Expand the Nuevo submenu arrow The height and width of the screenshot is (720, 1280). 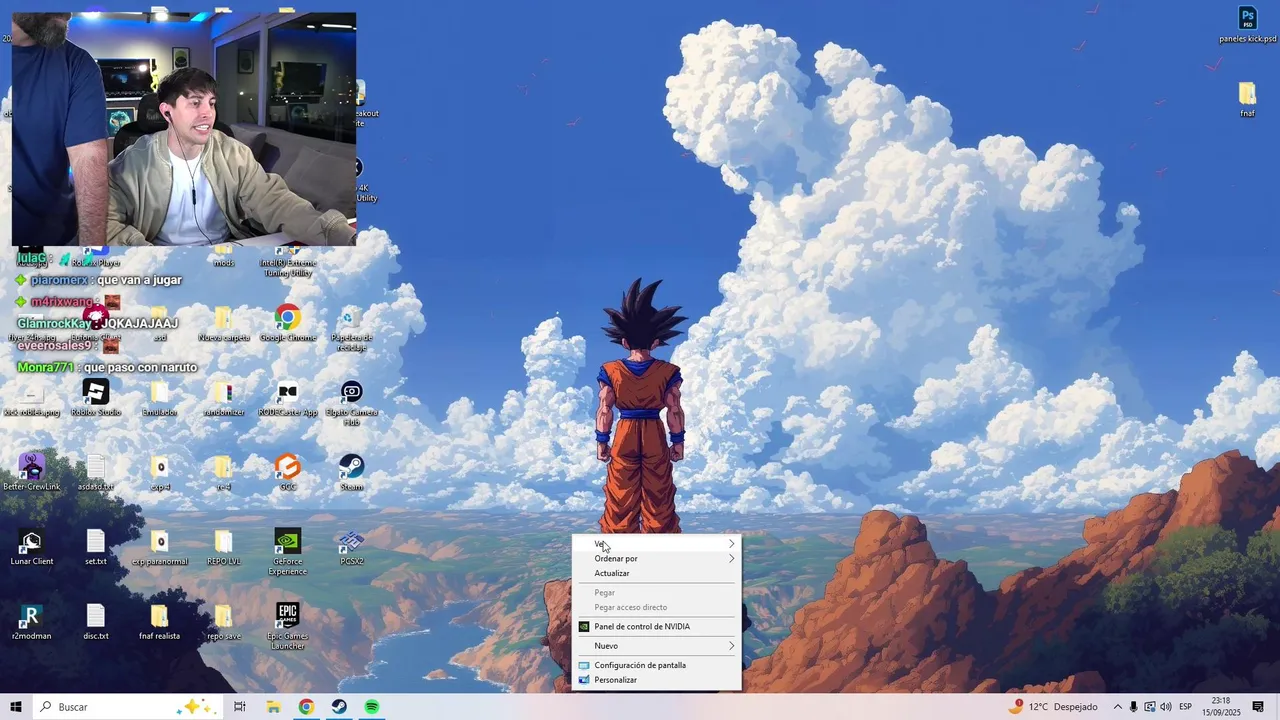(x=731, y=646)
